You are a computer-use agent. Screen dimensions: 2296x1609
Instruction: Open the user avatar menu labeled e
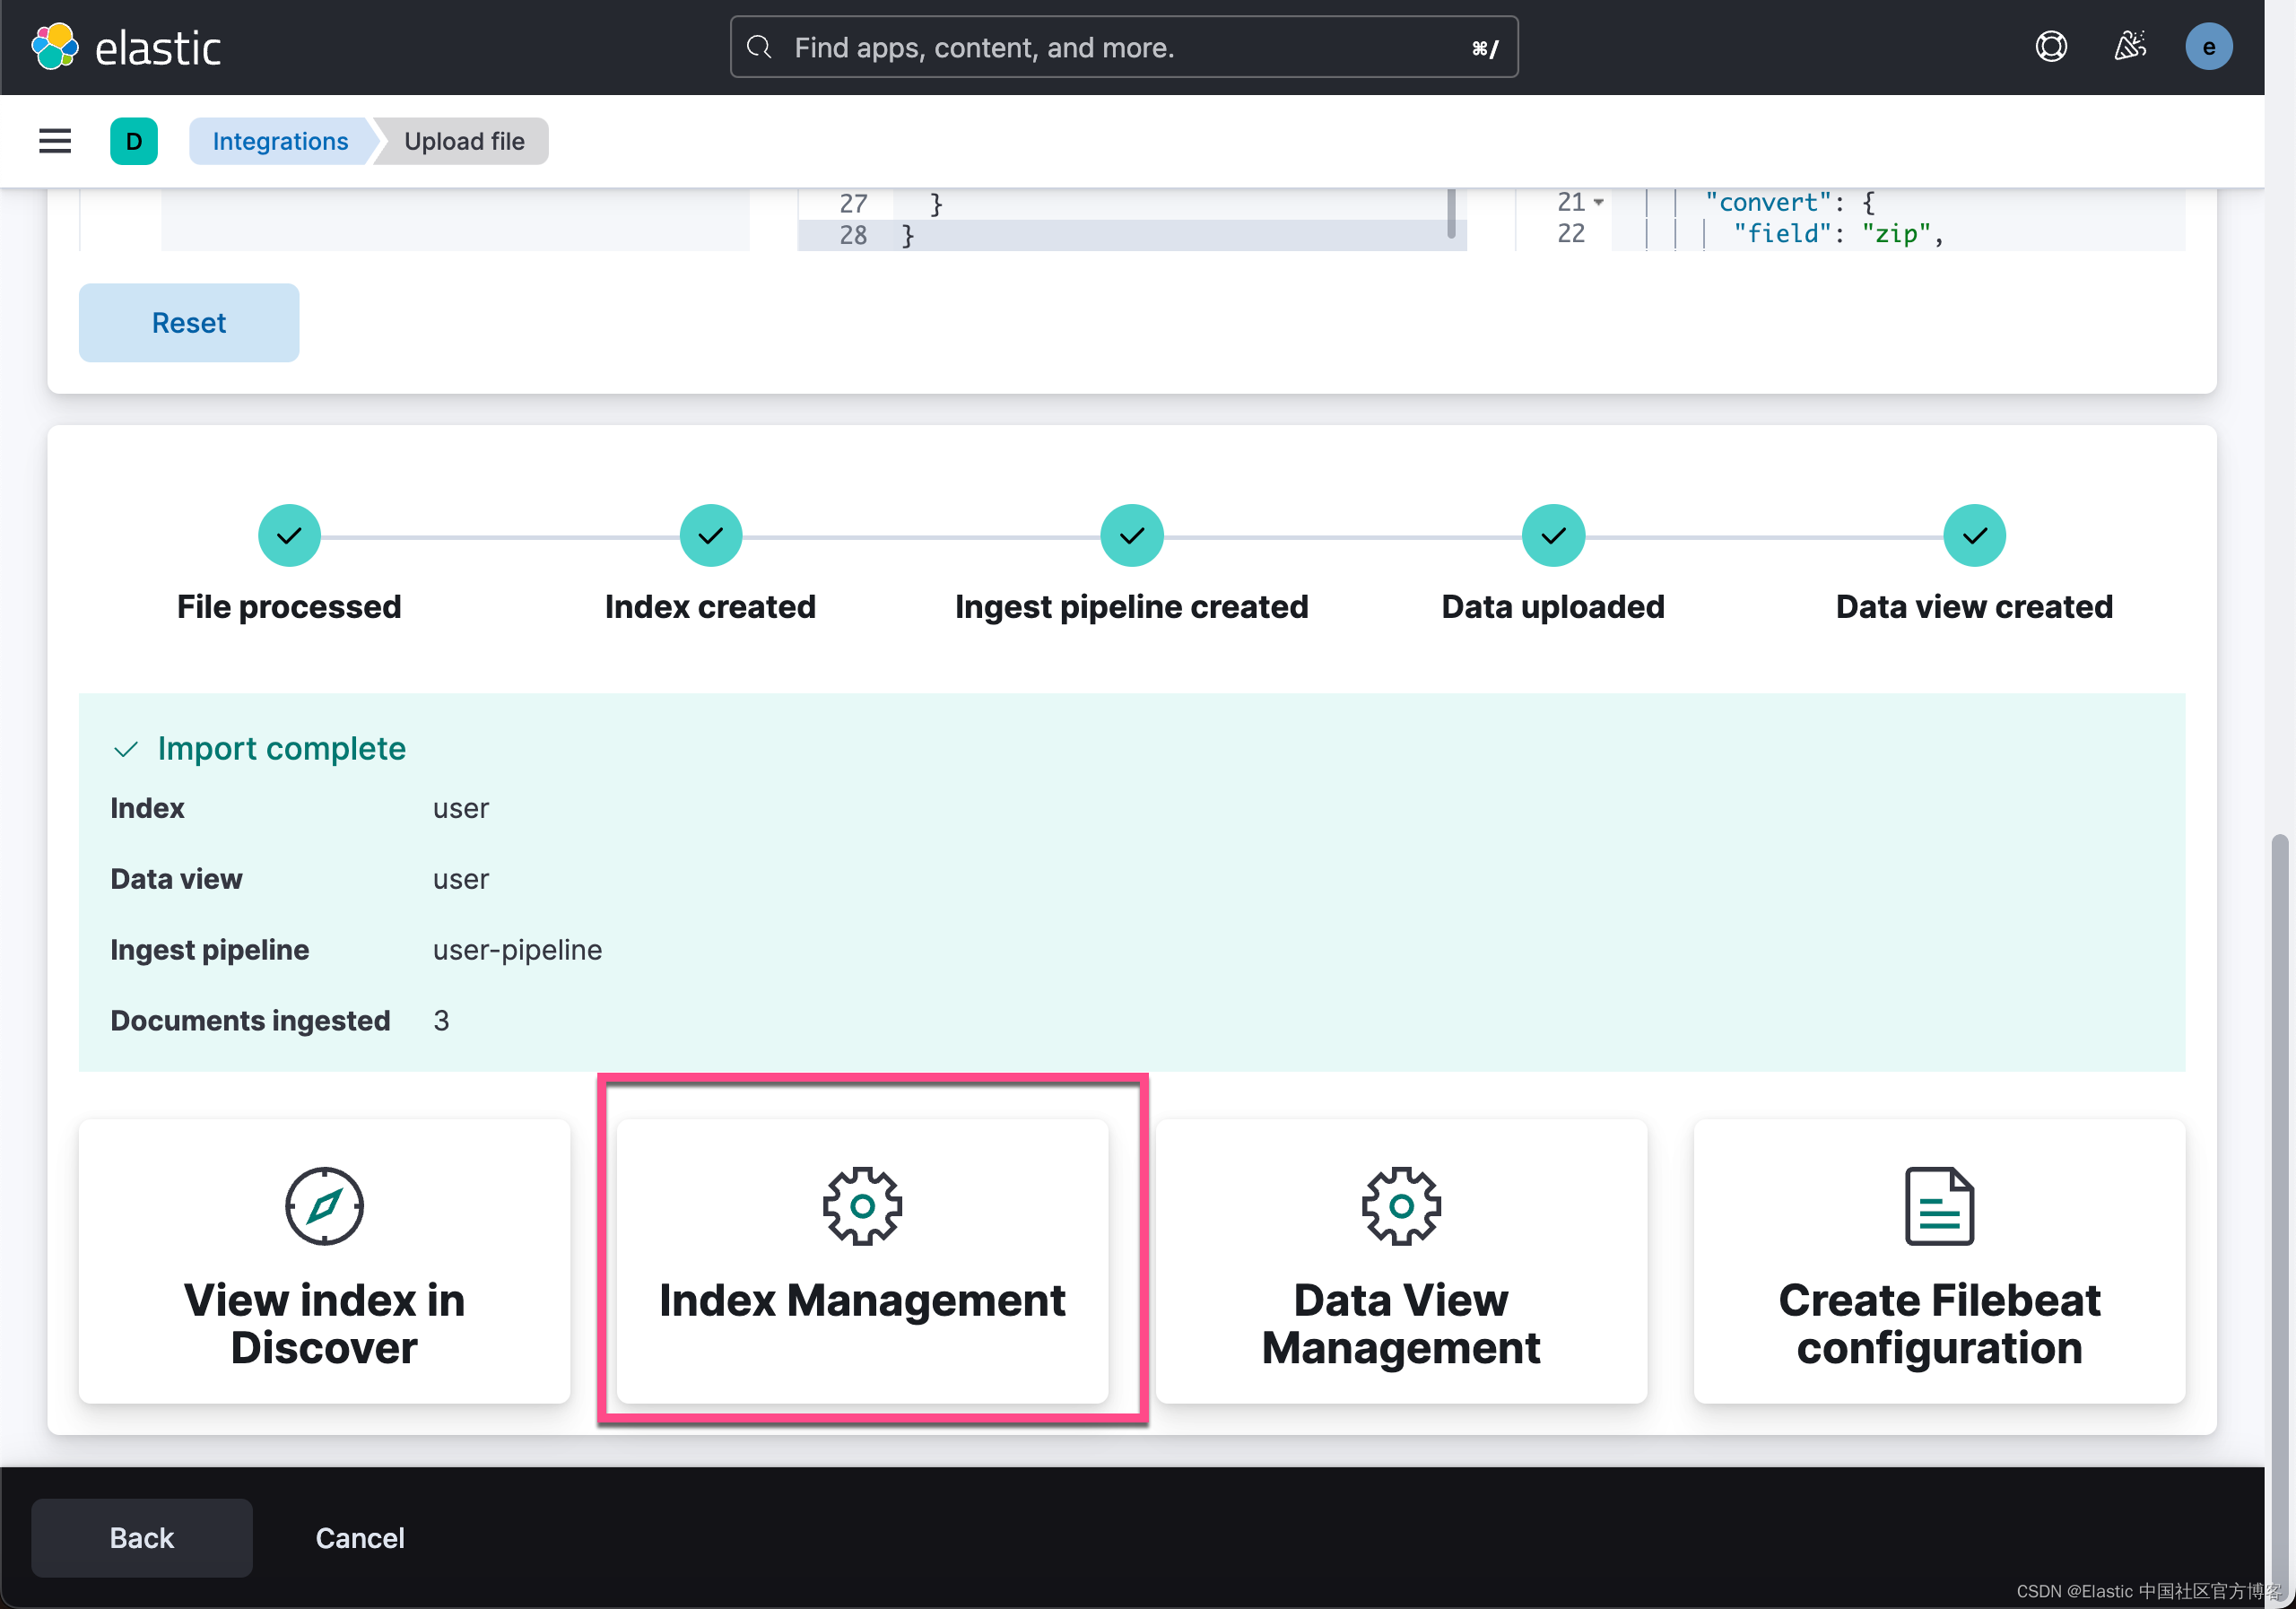(x=2209, y=46)
